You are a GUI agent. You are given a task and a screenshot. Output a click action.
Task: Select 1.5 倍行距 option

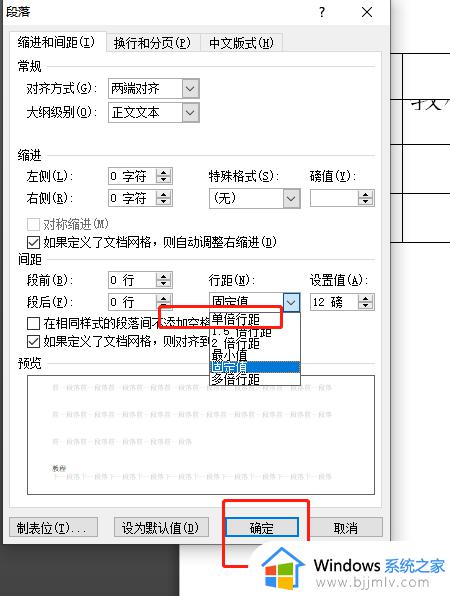point(255,331)
